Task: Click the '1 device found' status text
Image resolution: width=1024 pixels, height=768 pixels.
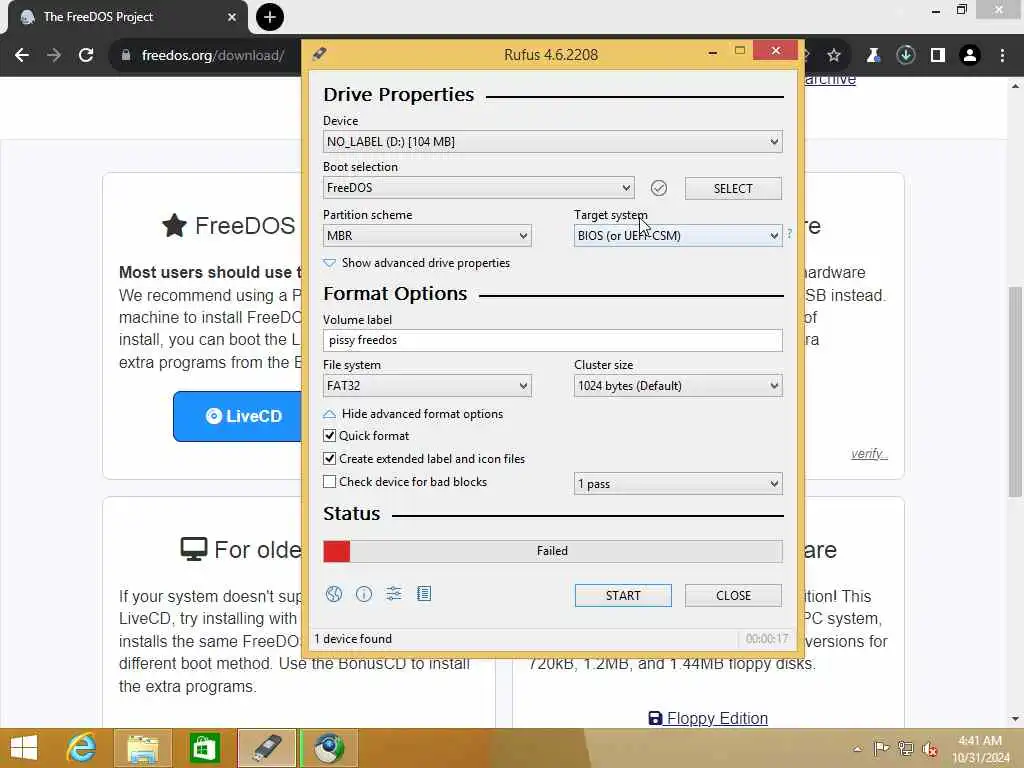Action: click(x=353, y=639)
